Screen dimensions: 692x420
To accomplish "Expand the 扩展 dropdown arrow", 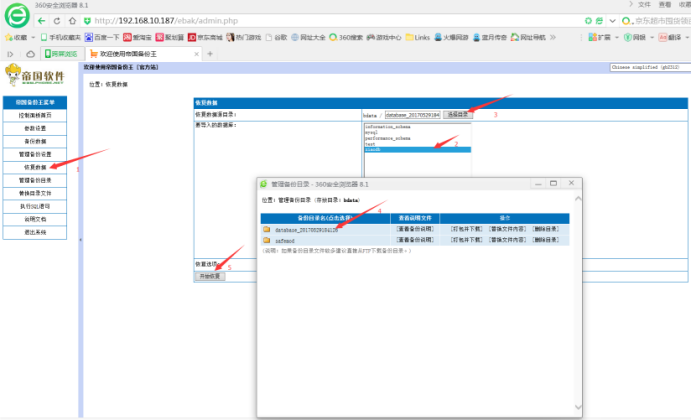I will (x=617, y=38).
